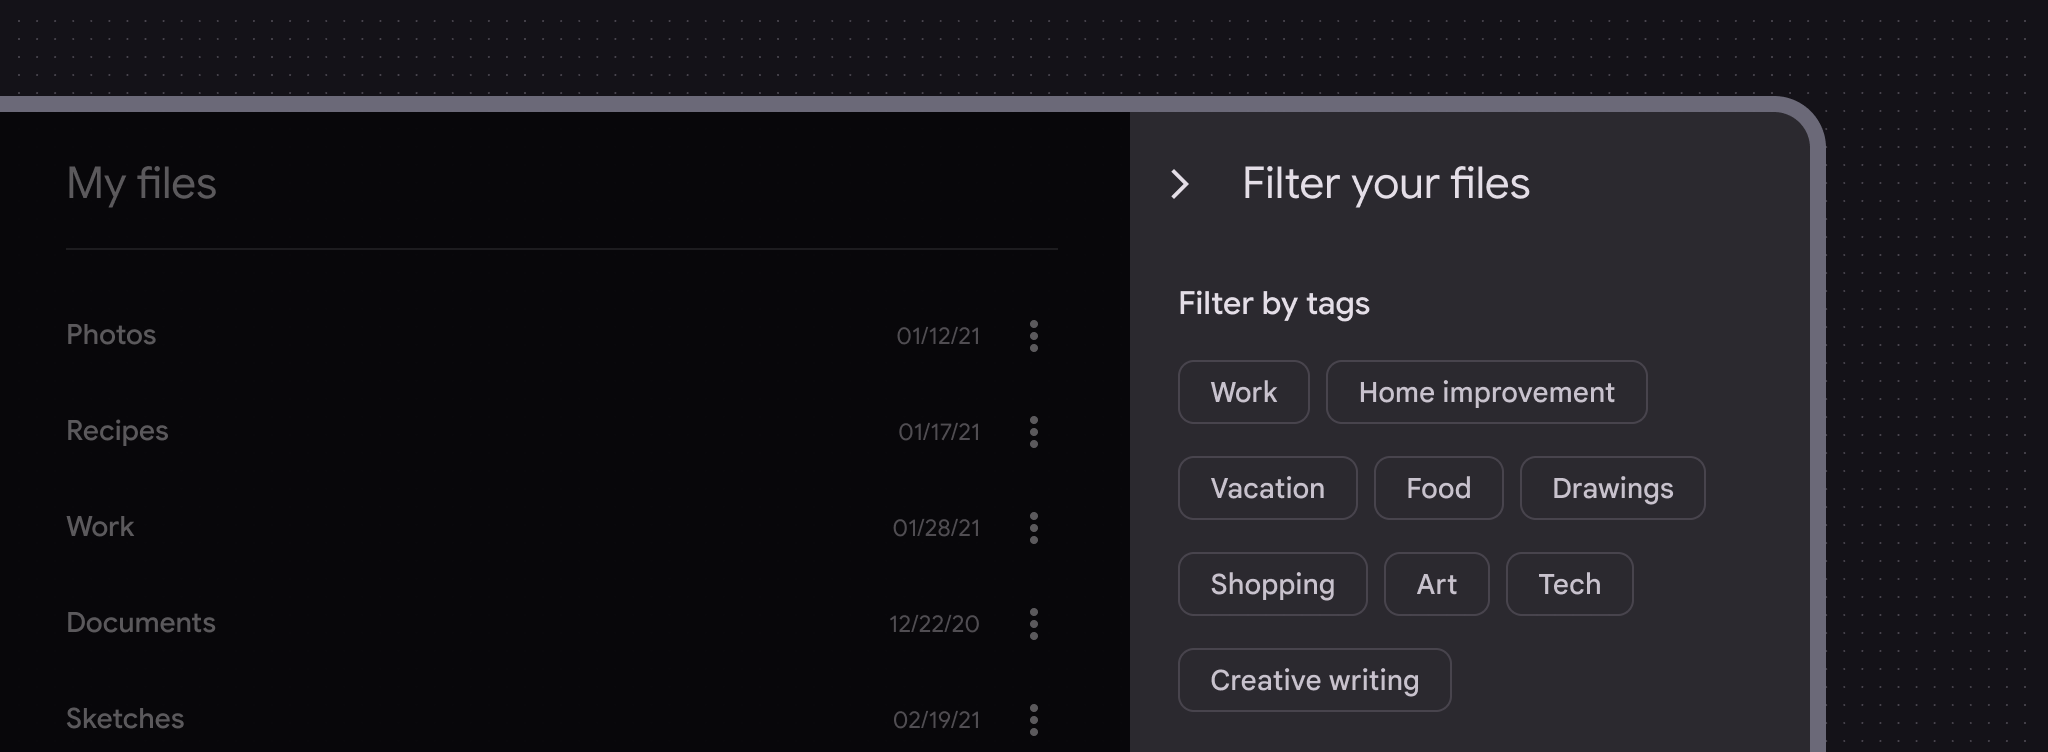Select the Food tag chip
Viewport: 2048px width, 752px height.
[x=1438, y=488]
